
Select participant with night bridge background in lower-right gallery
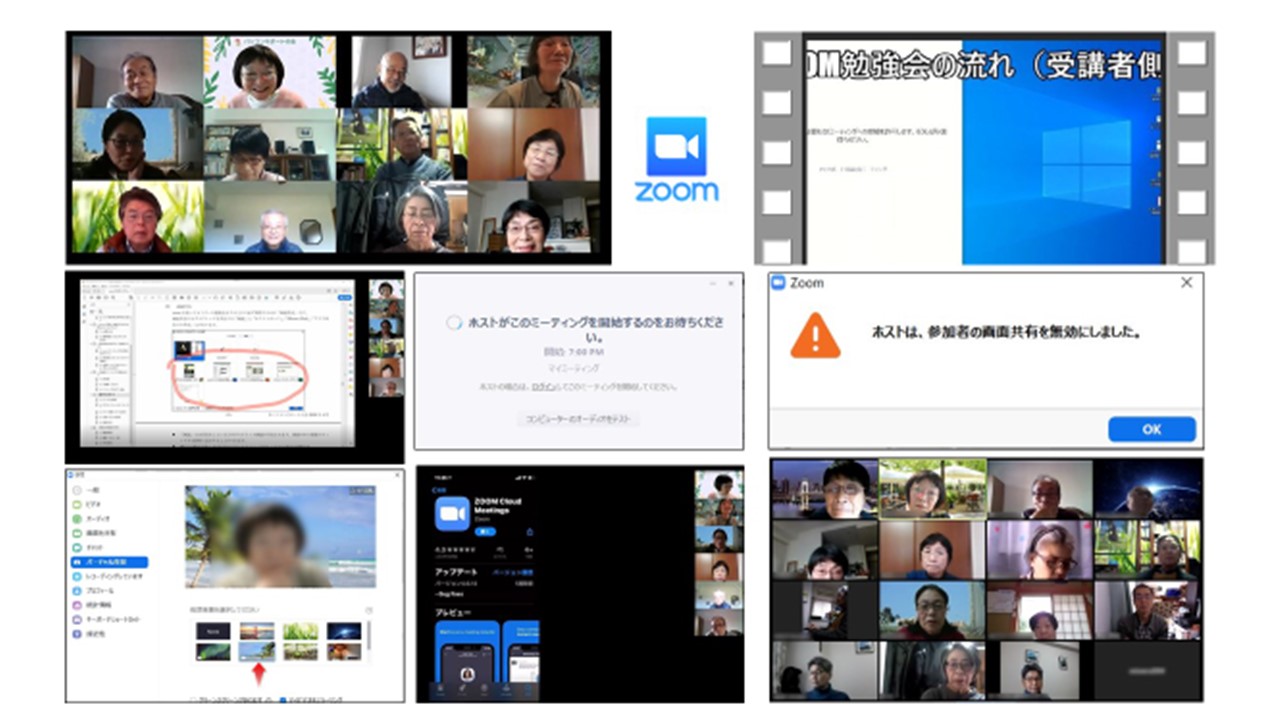point(824,488)
